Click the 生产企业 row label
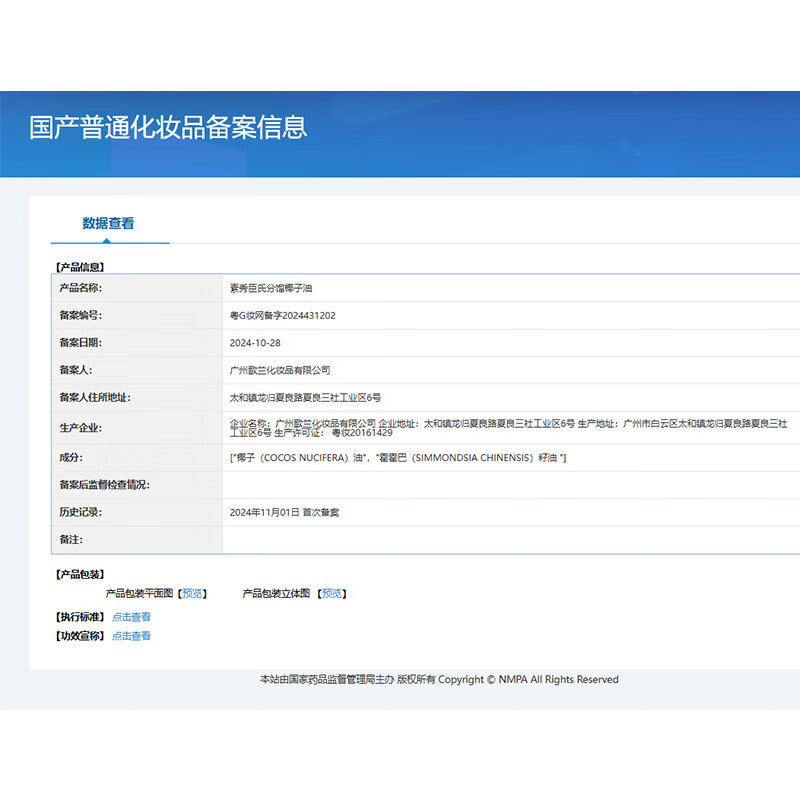800x800 pixels. [81, 428]
